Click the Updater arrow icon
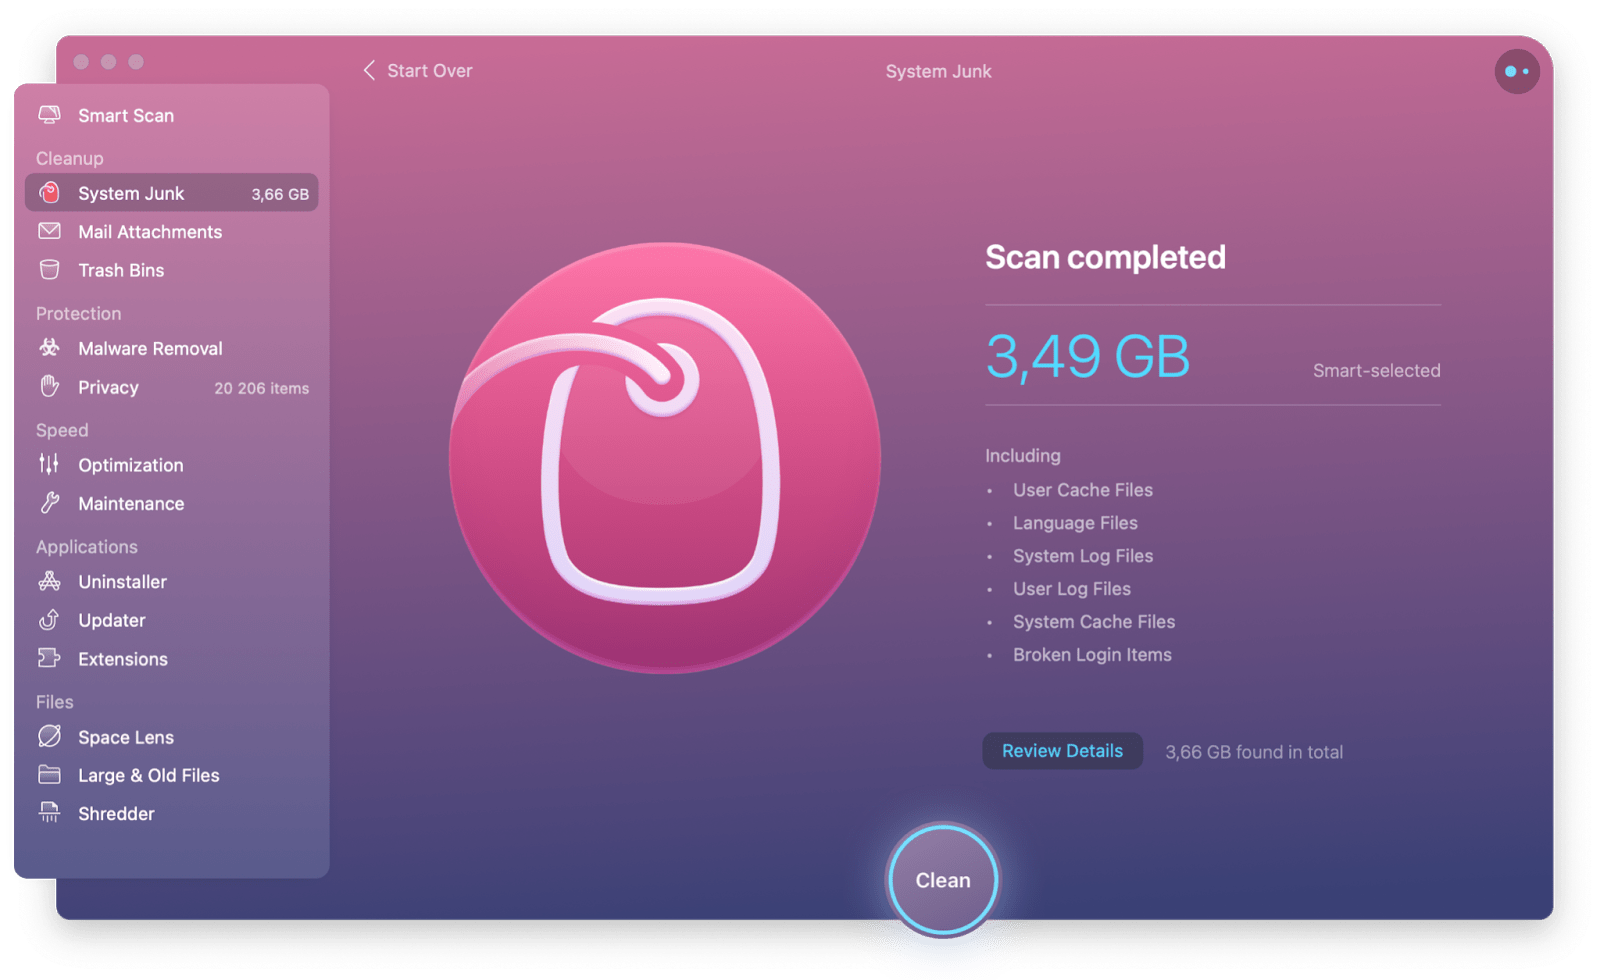 coord(49,620)
